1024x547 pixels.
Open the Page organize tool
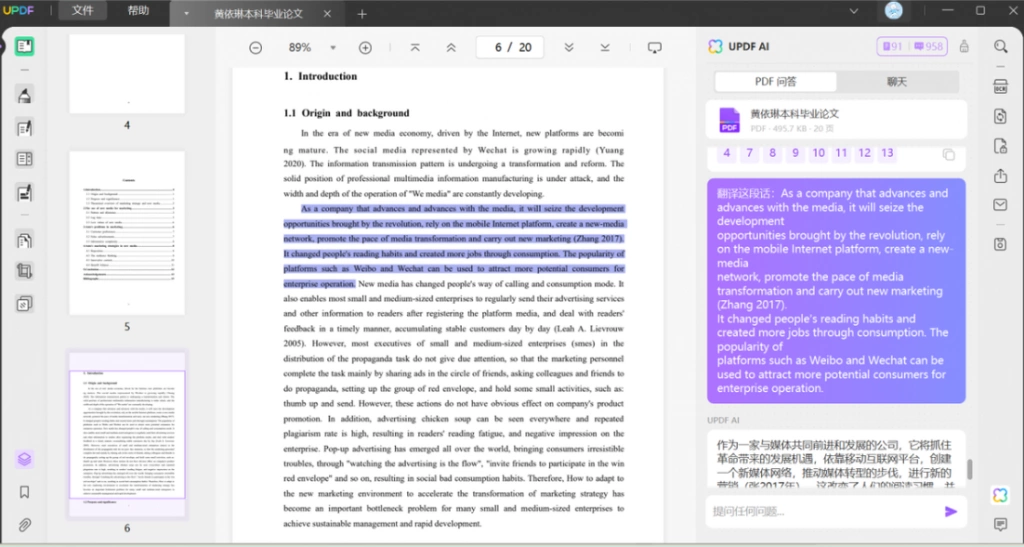click(x=24, y=159)
